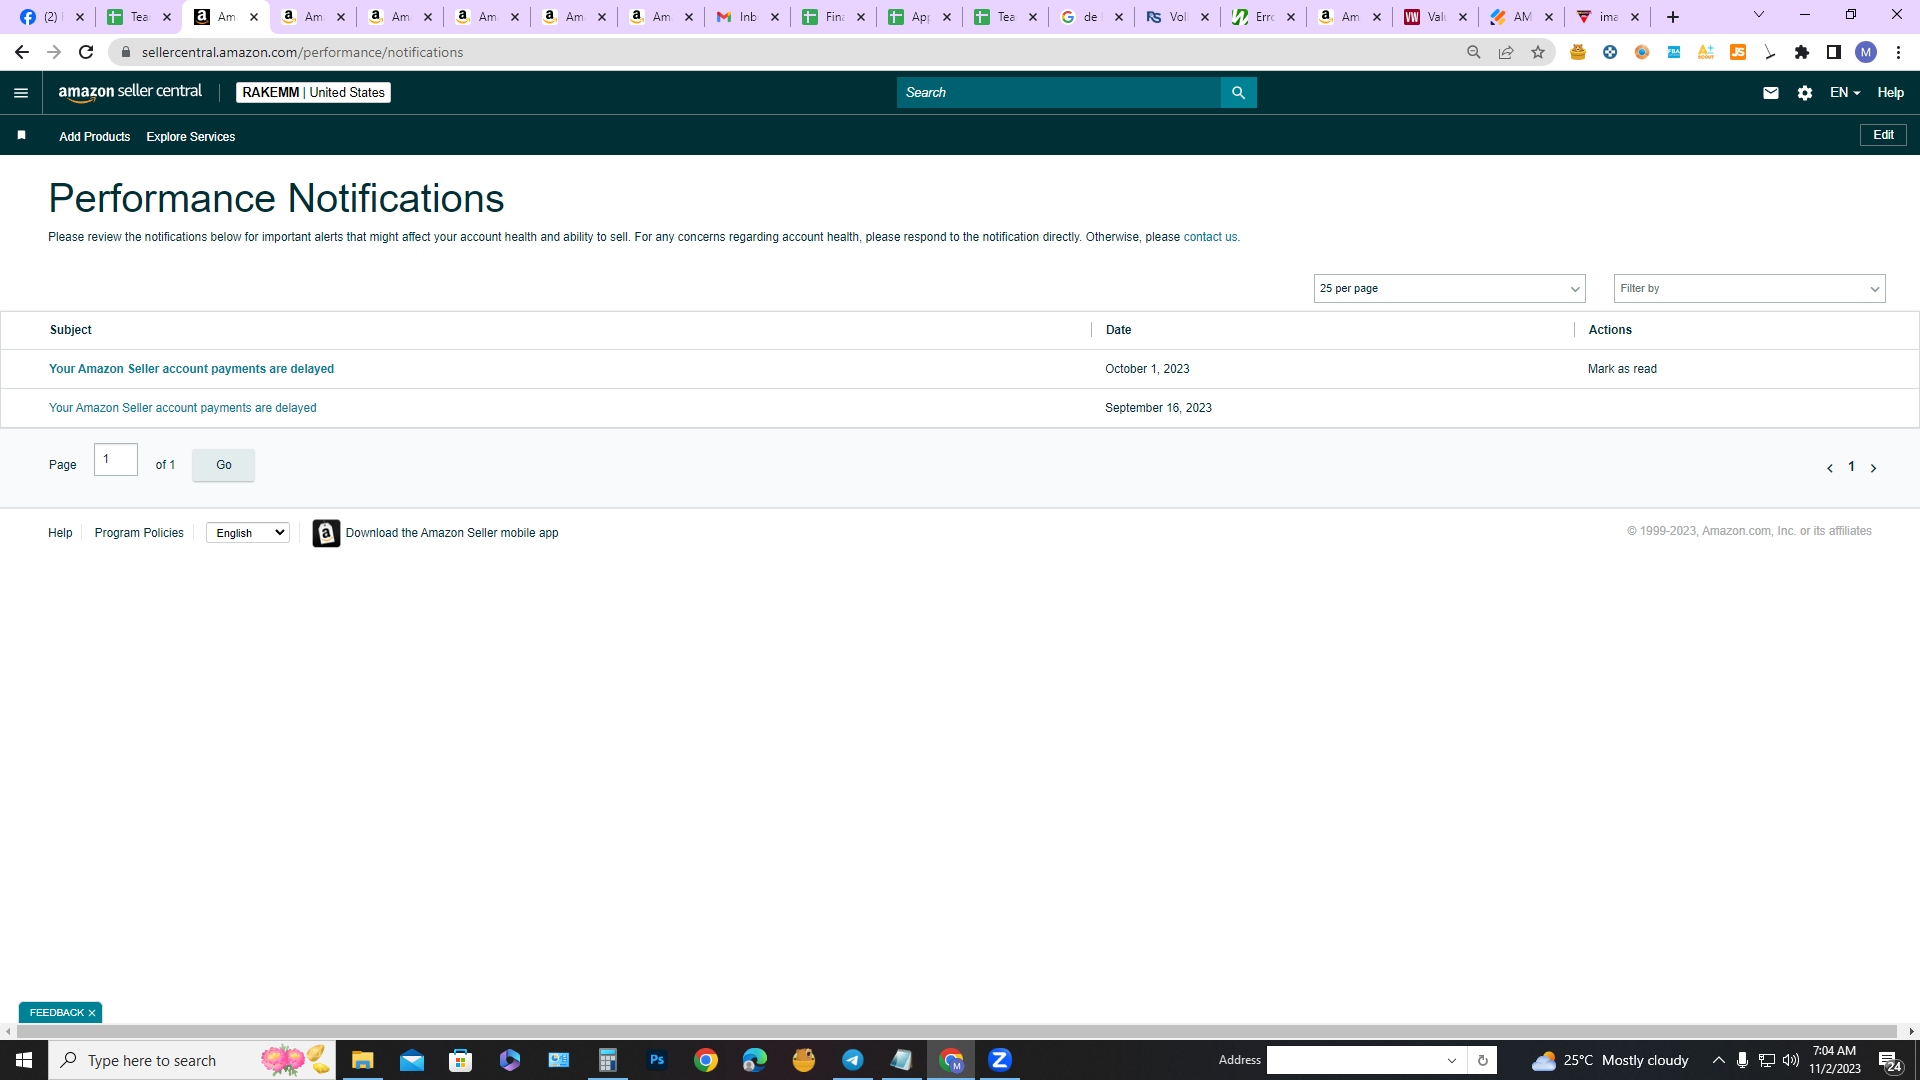
Task: Click the share page icon in address bar
Action: pyautogui.click(x=1506, y=52)
